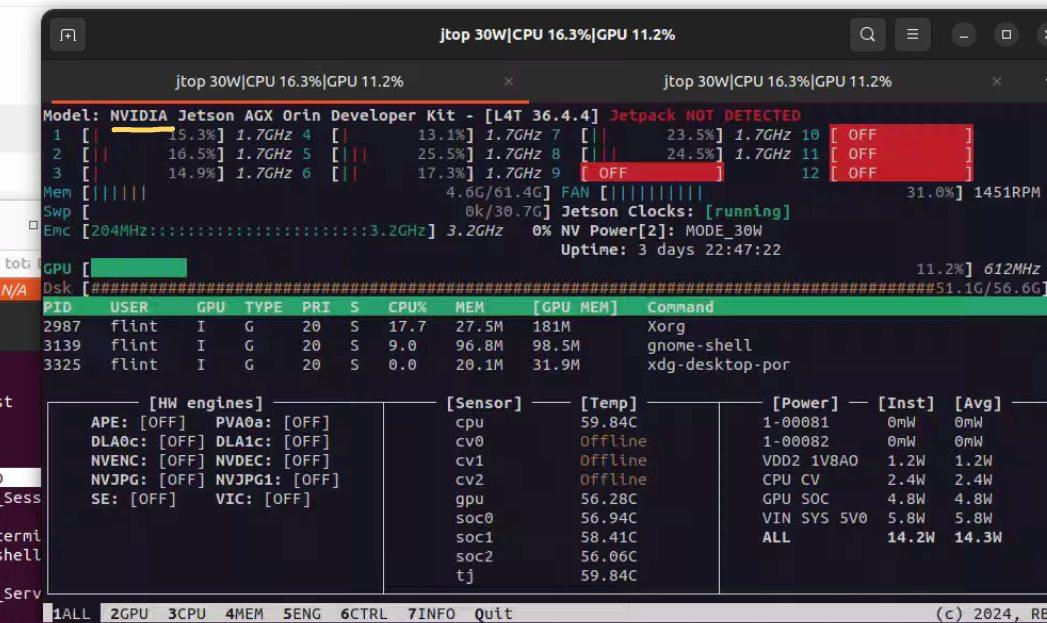Click the VIC: [OFF] engine entry
The image size is (1047, 623).
(263, 499)
